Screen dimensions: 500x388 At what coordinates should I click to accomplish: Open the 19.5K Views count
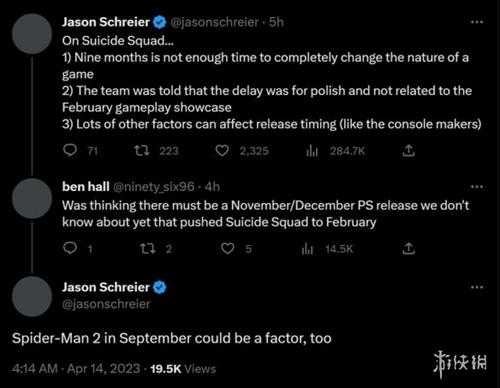pyautogui.click(x=183, y=369)
